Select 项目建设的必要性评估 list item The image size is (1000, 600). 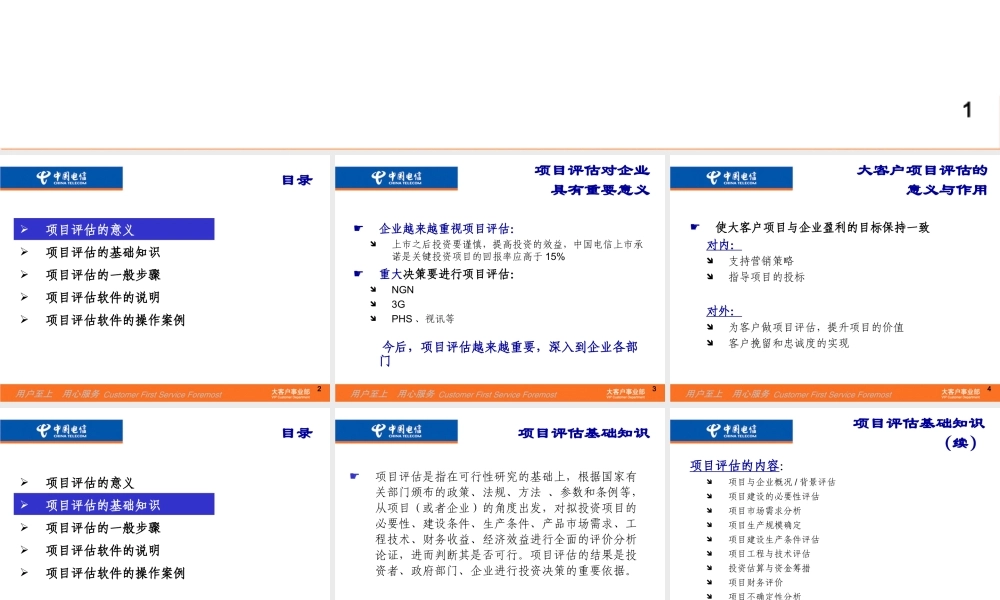tap(774, 497)
